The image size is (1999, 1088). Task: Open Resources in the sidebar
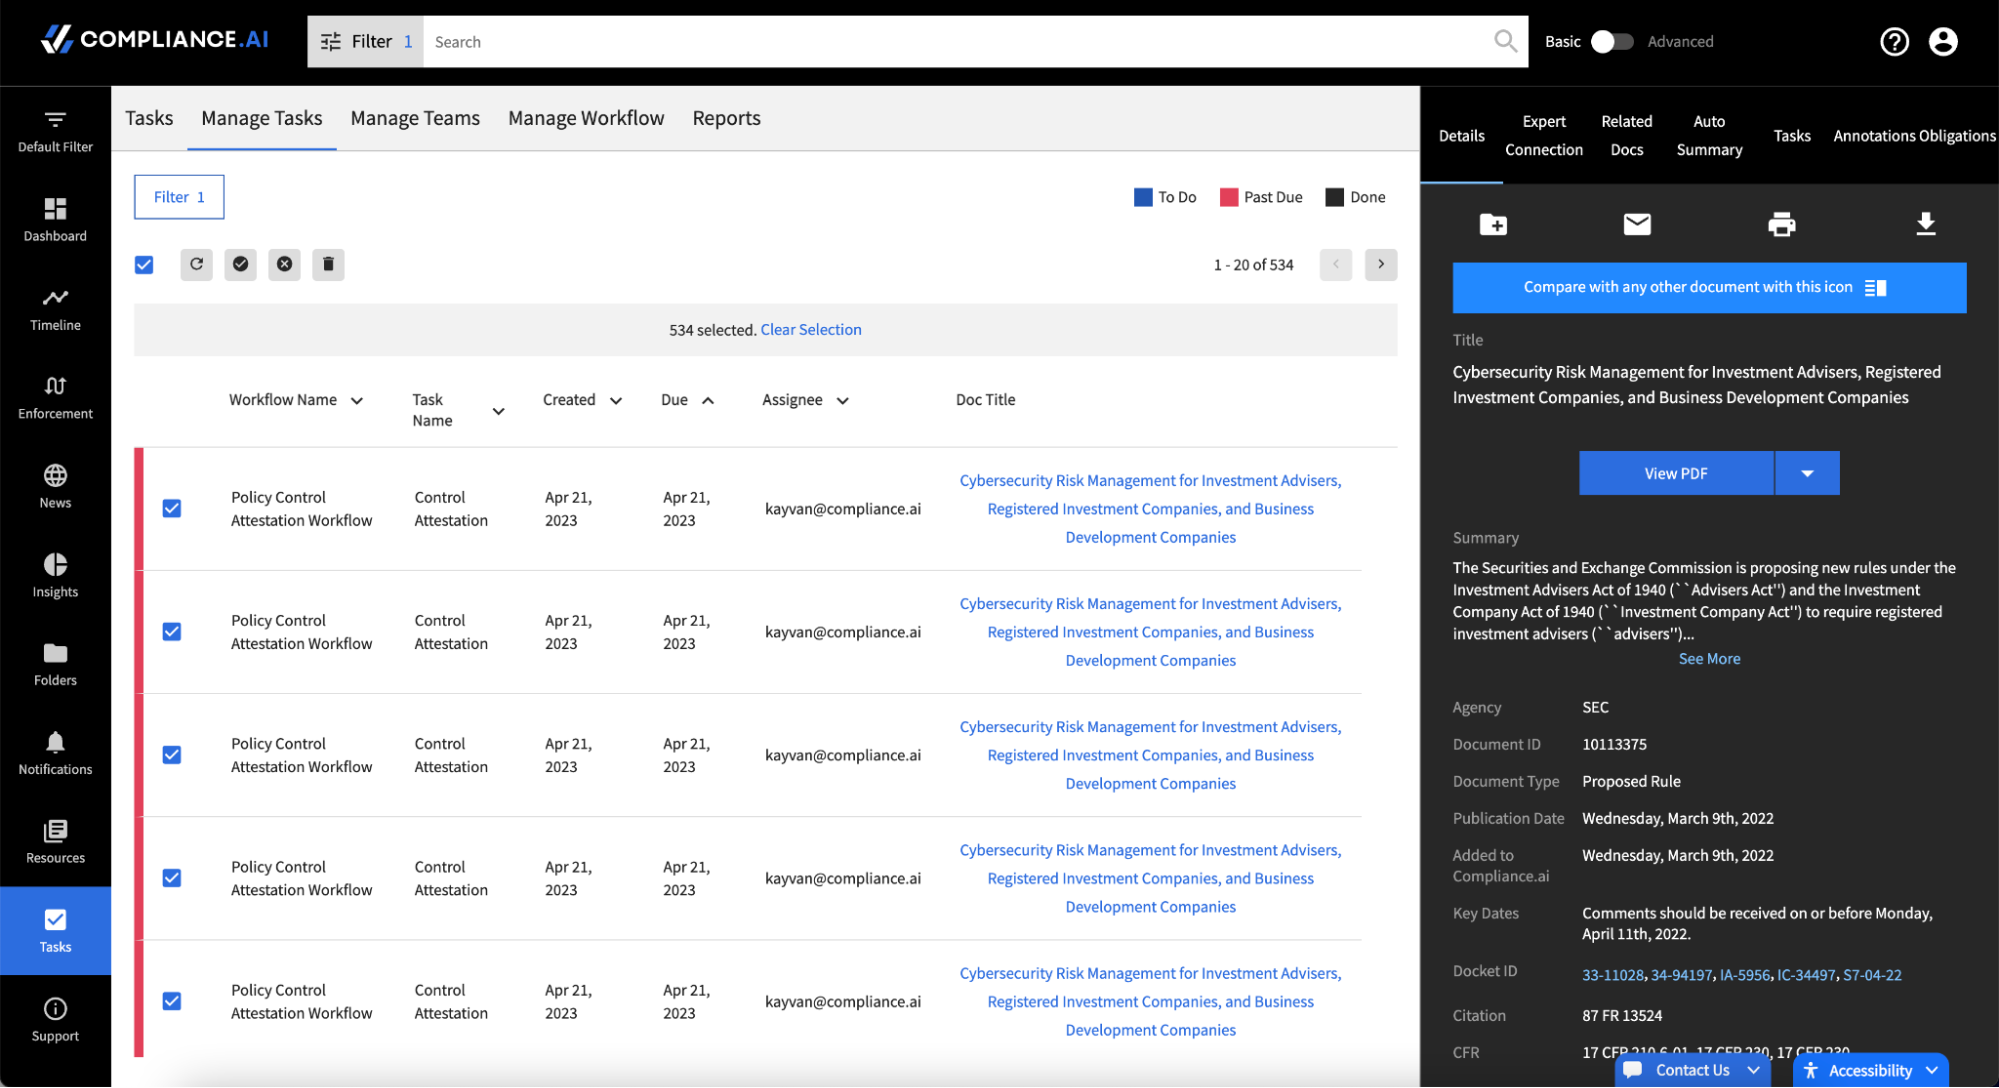click(55, 842)
